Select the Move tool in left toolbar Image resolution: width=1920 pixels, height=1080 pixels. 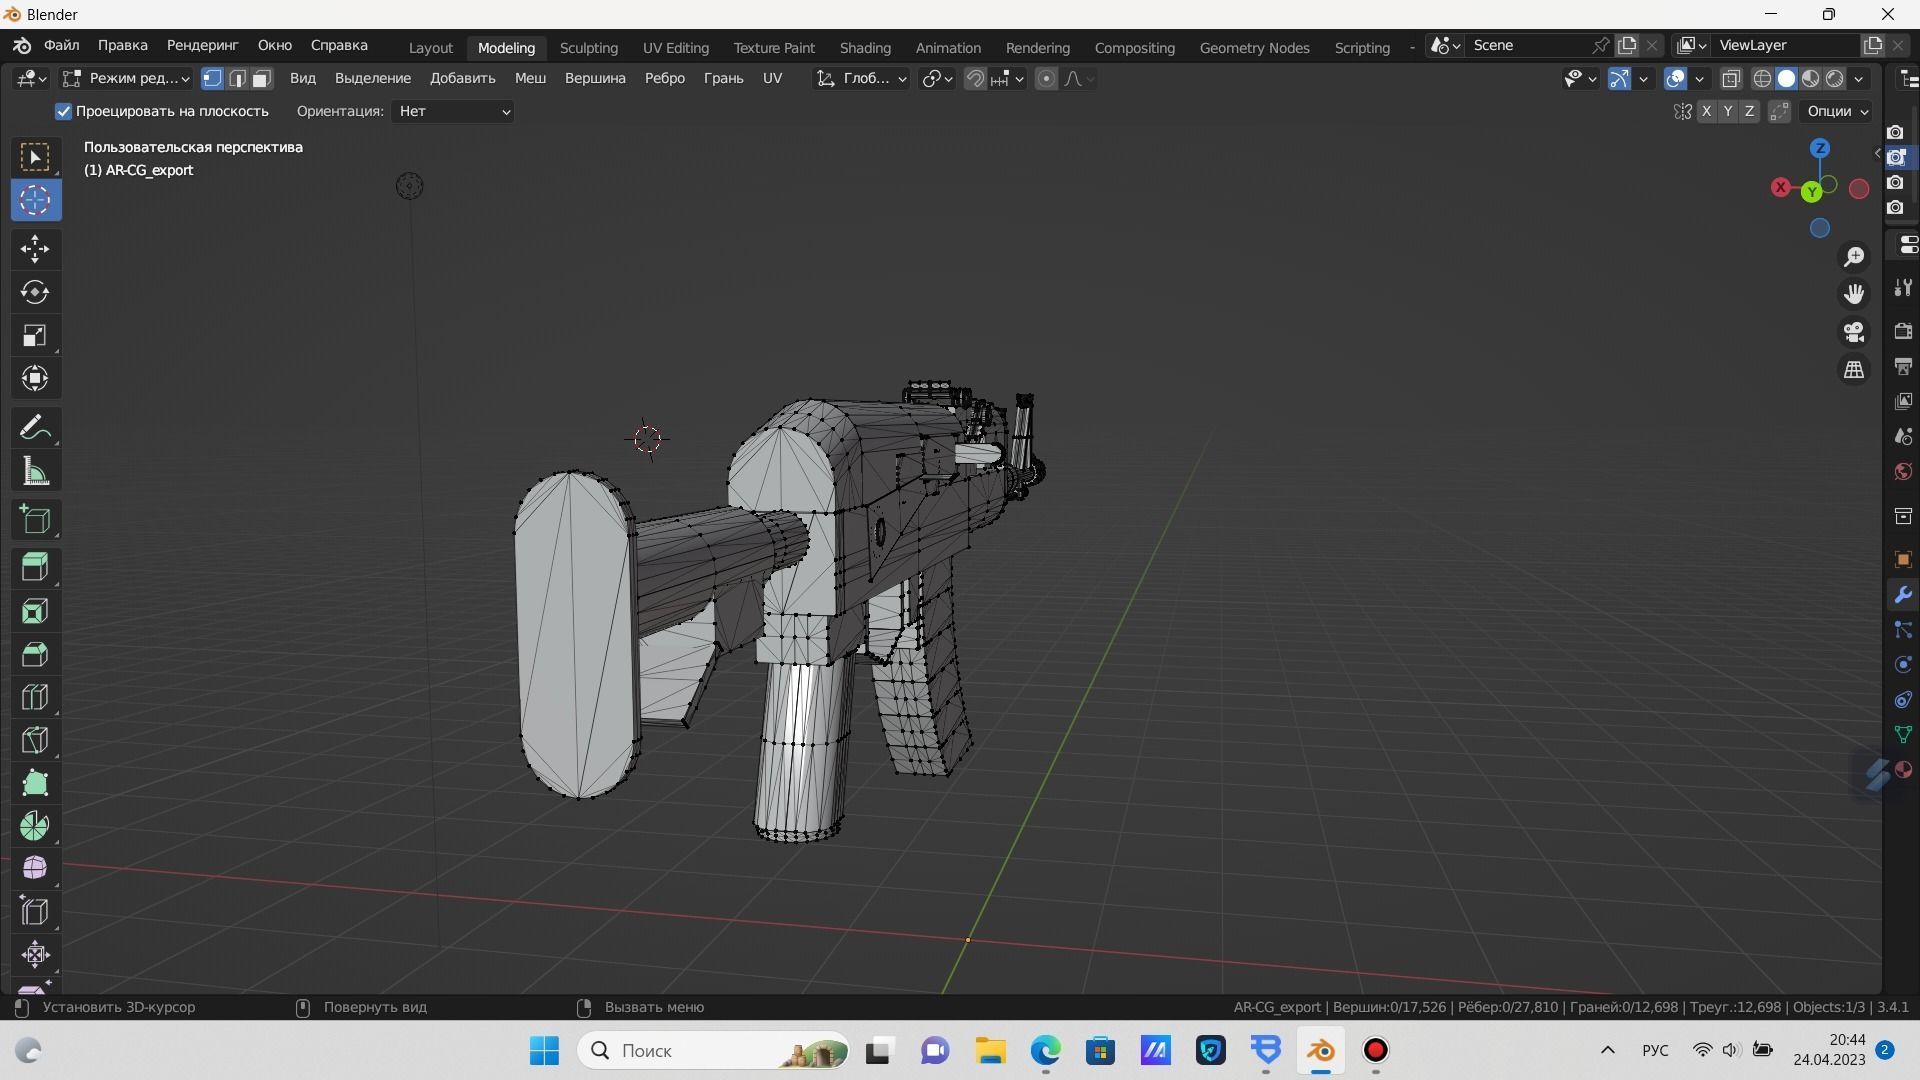(x=35, y=249)
